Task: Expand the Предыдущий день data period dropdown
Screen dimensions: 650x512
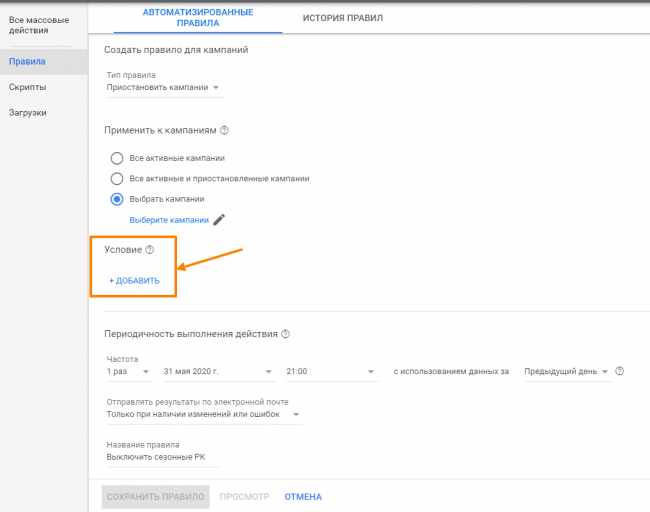Action: 567,372
